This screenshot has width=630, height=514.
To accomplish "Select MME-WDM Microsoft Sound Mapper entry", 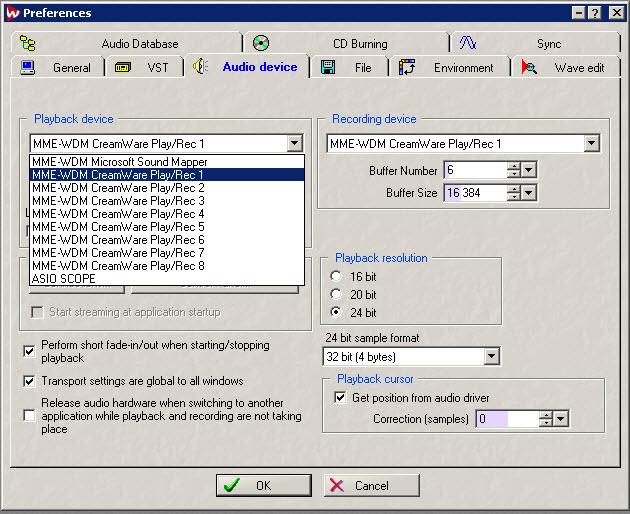I will pos(119,162).
